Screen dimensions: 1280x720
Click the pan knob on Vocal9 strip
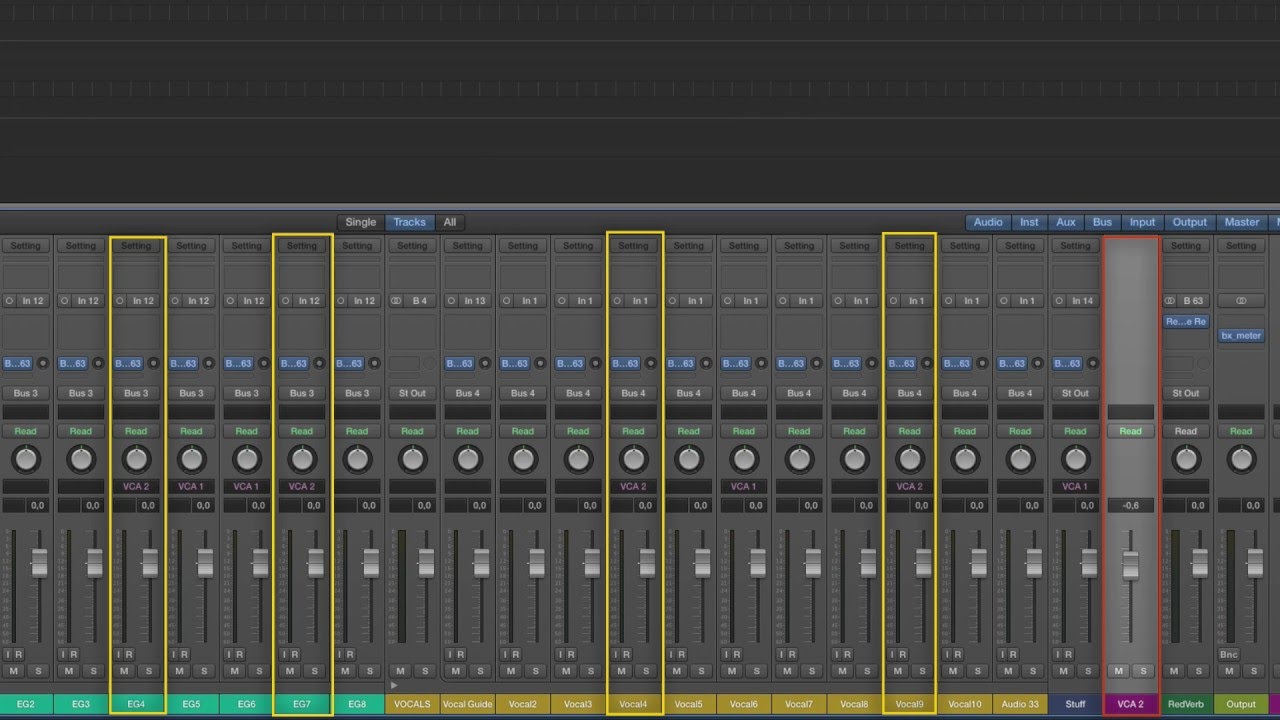(909, 459)
